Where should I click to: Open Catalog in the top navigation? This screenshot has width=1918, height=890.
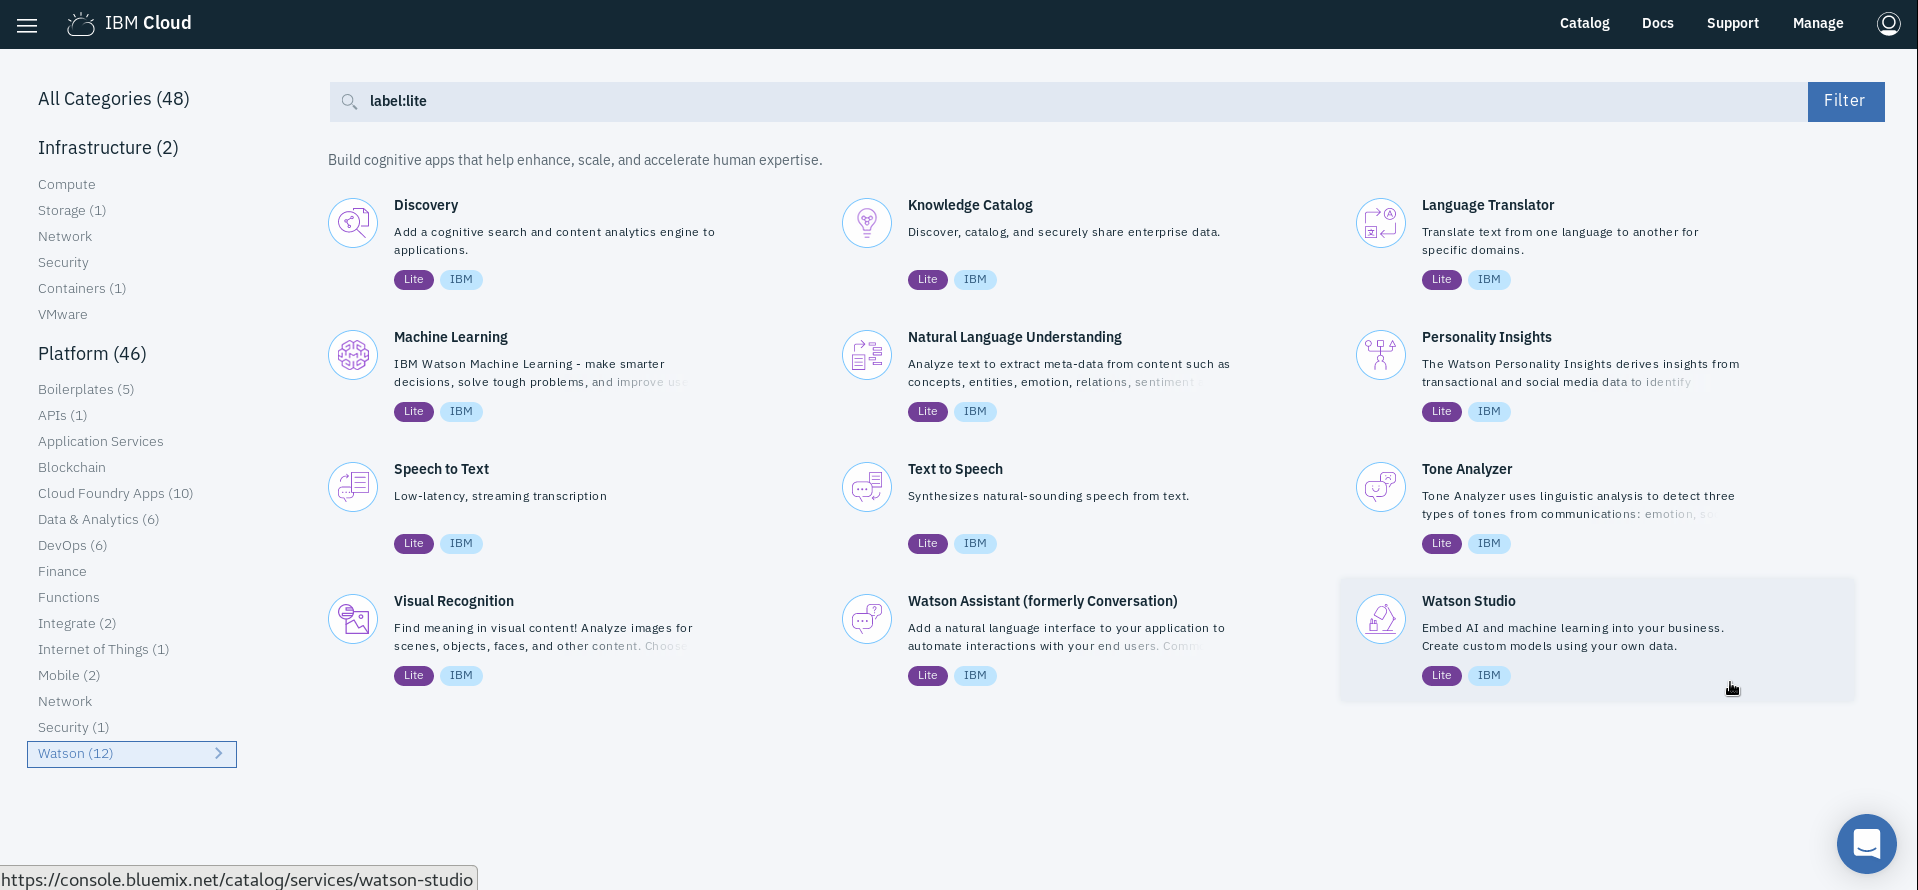click(x=1585, y=24)
